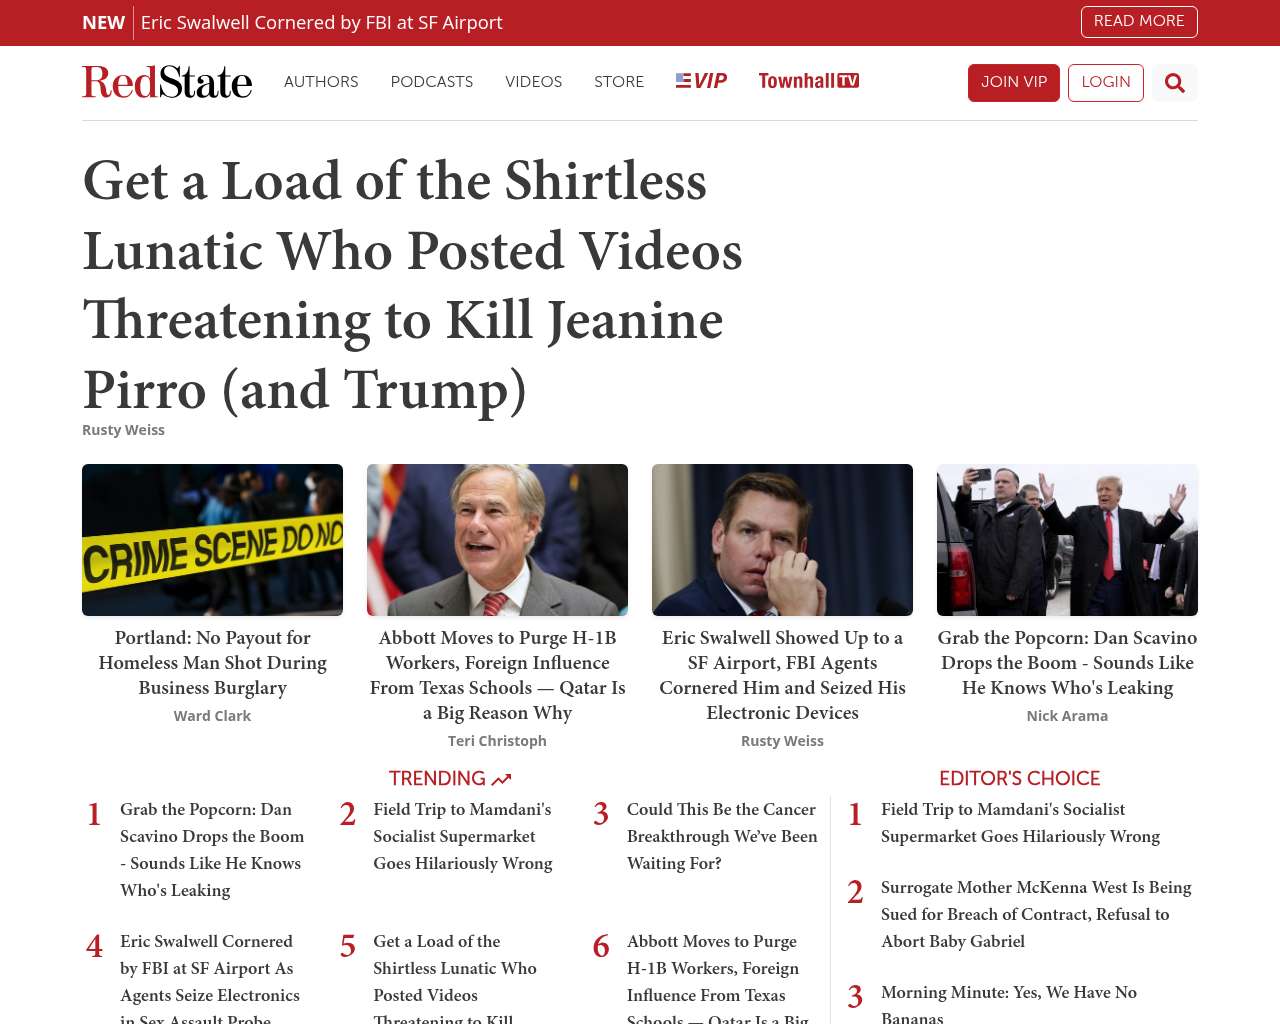Go to RedState homepage logo
This screenshot has width=1280, height=1024.
click(x=167, y=82)
